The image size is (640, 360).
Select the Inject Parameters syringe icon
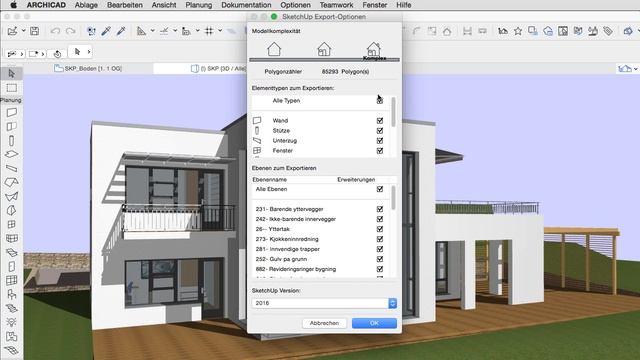[121, 31]
